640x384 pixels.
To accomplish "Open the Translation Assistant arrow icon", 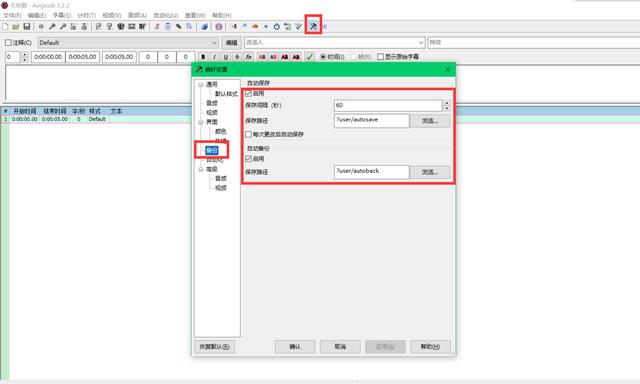I will (x=255, y=27).
